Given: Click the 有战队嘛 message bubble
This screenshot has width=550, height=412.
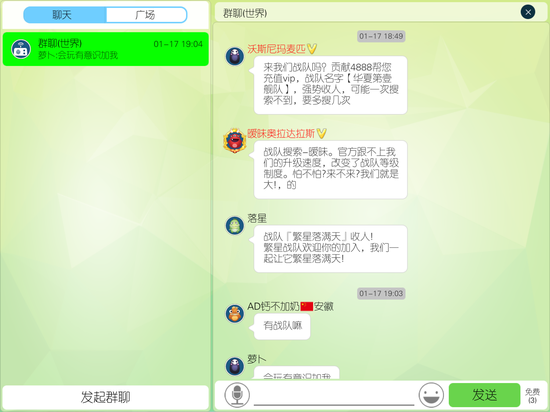Looking at the screenshot, I should pyautogui.click(x=282, y=326).
